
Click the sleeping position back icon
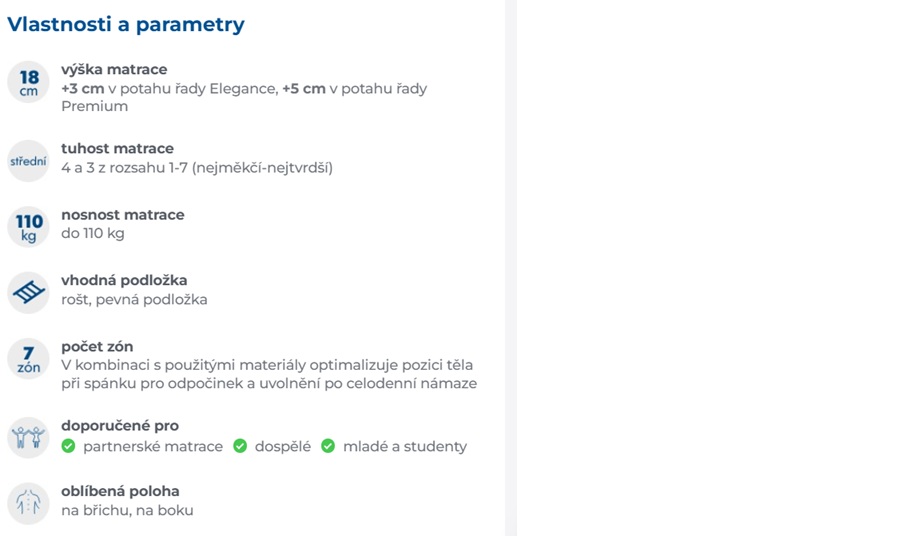tap(28, 503)
